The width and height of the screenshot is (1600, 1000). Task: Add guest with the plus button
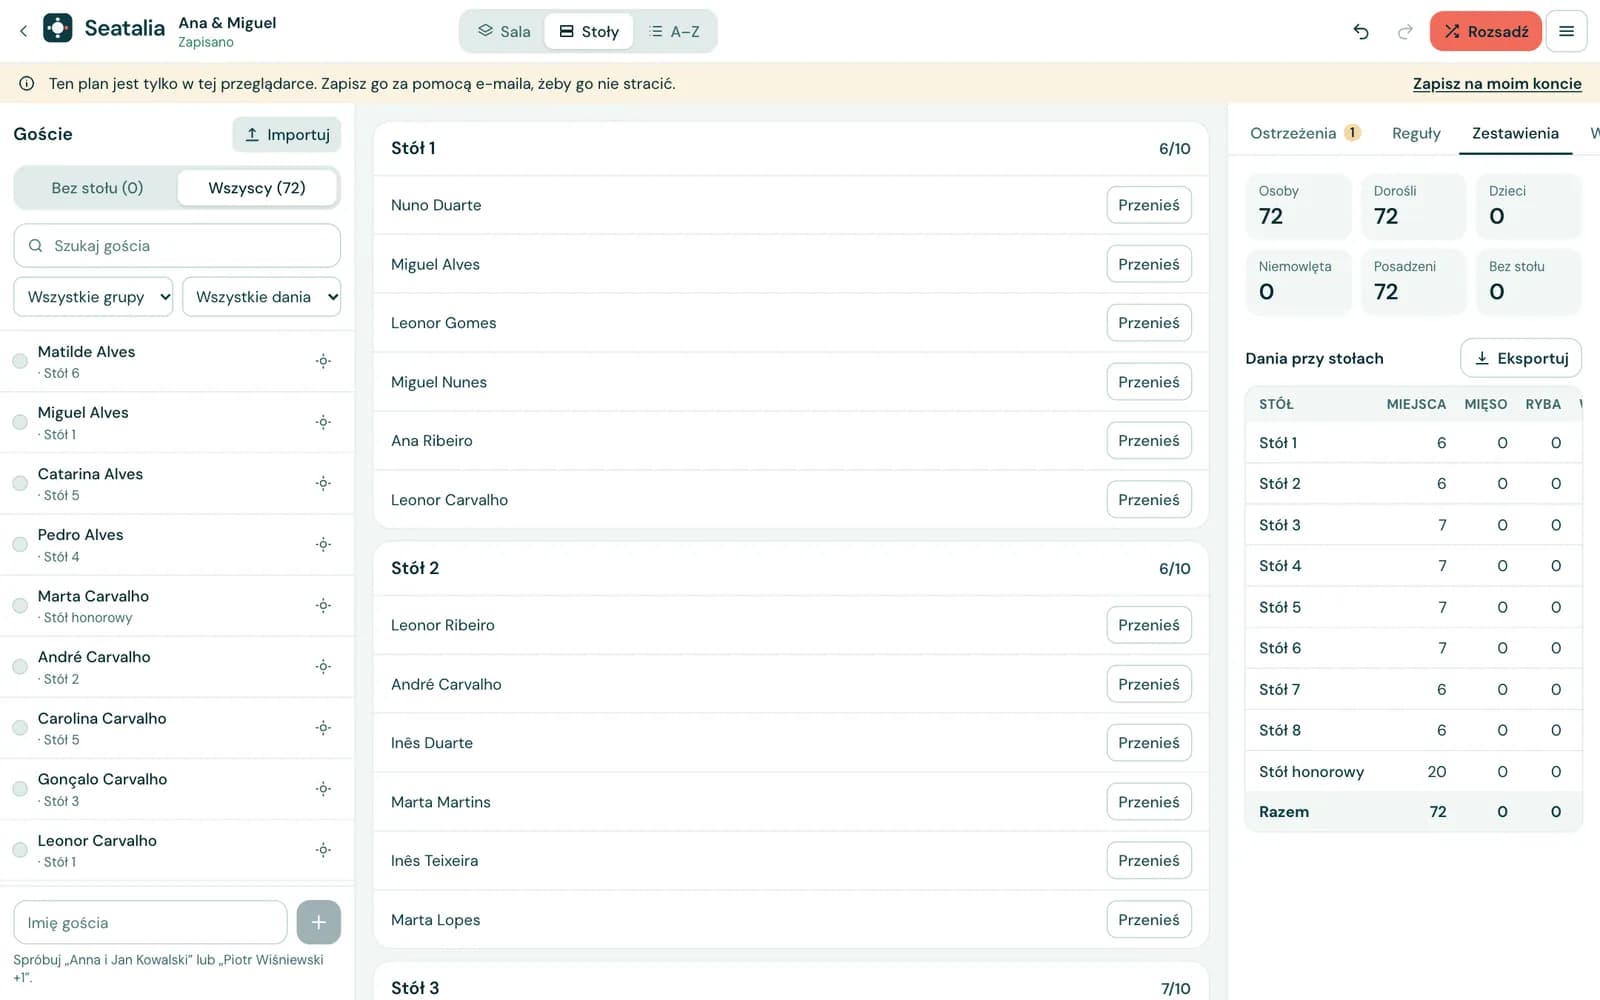point(318,922)
